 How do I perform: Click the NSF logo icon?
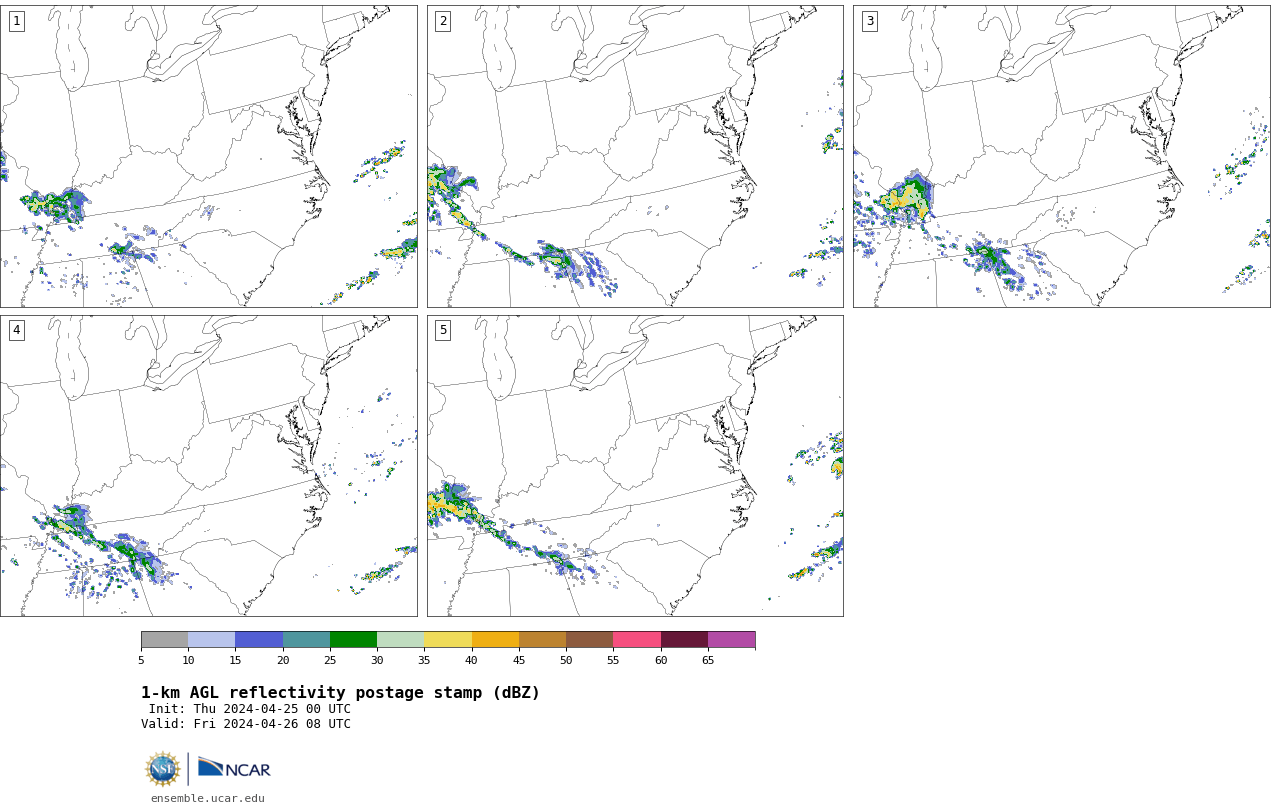pos(163,769)
